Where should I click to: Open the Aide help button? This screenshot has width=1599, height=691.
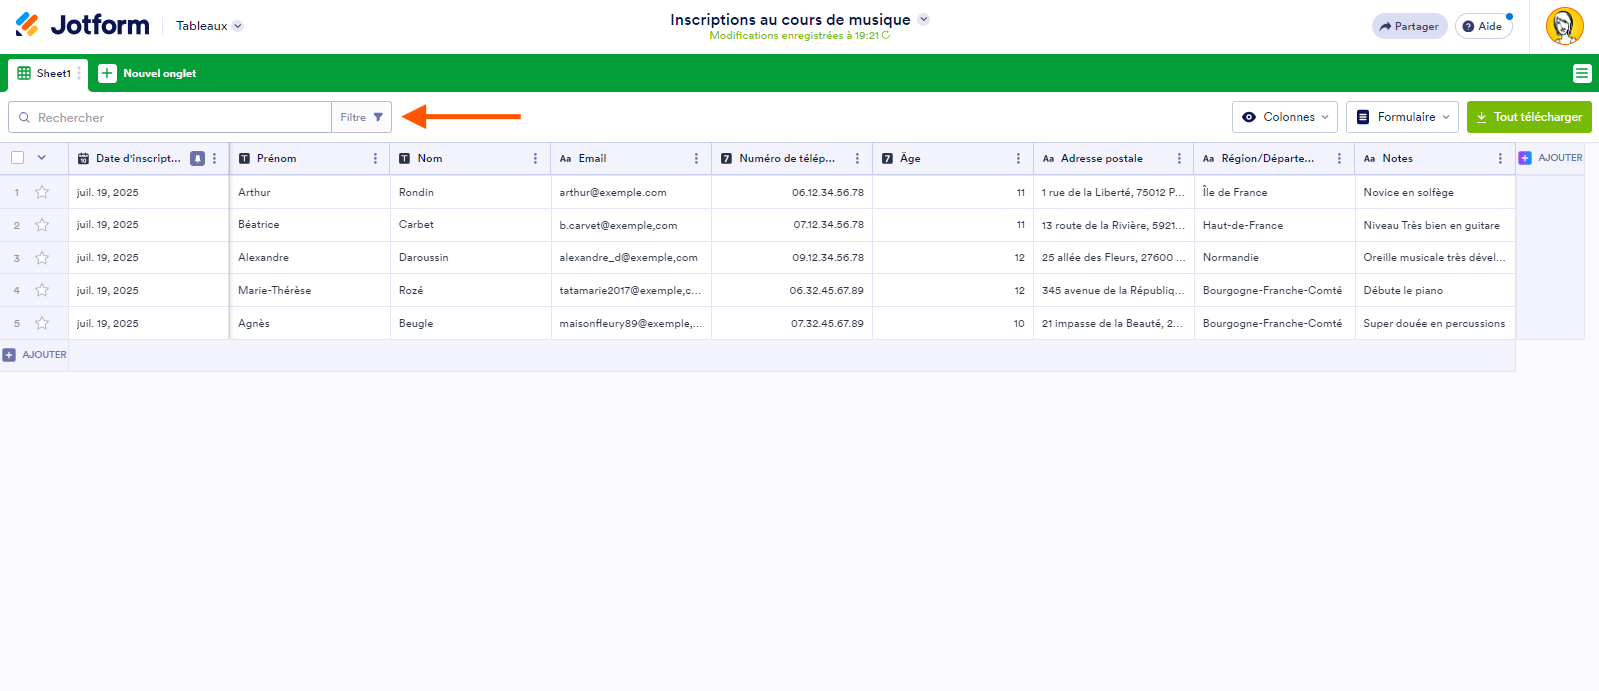tap(1483, 26)
